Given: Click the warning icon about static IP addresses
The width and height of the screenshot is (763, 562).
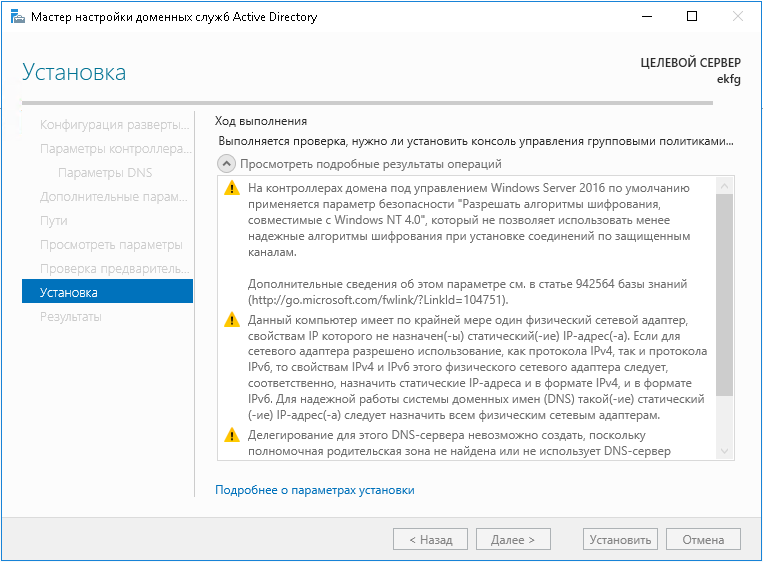Looking at the screenshot, I should click(x=232, y=320).
